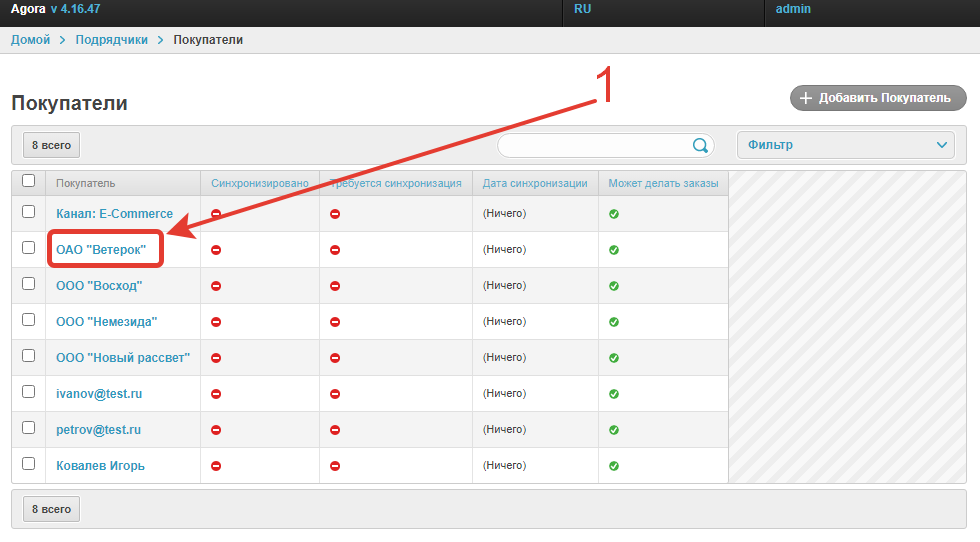This screenshot has height=542, width=980.
Task: Select checkbox for ООО "Новый рассвет"
Action: click(x=29, y=356)
